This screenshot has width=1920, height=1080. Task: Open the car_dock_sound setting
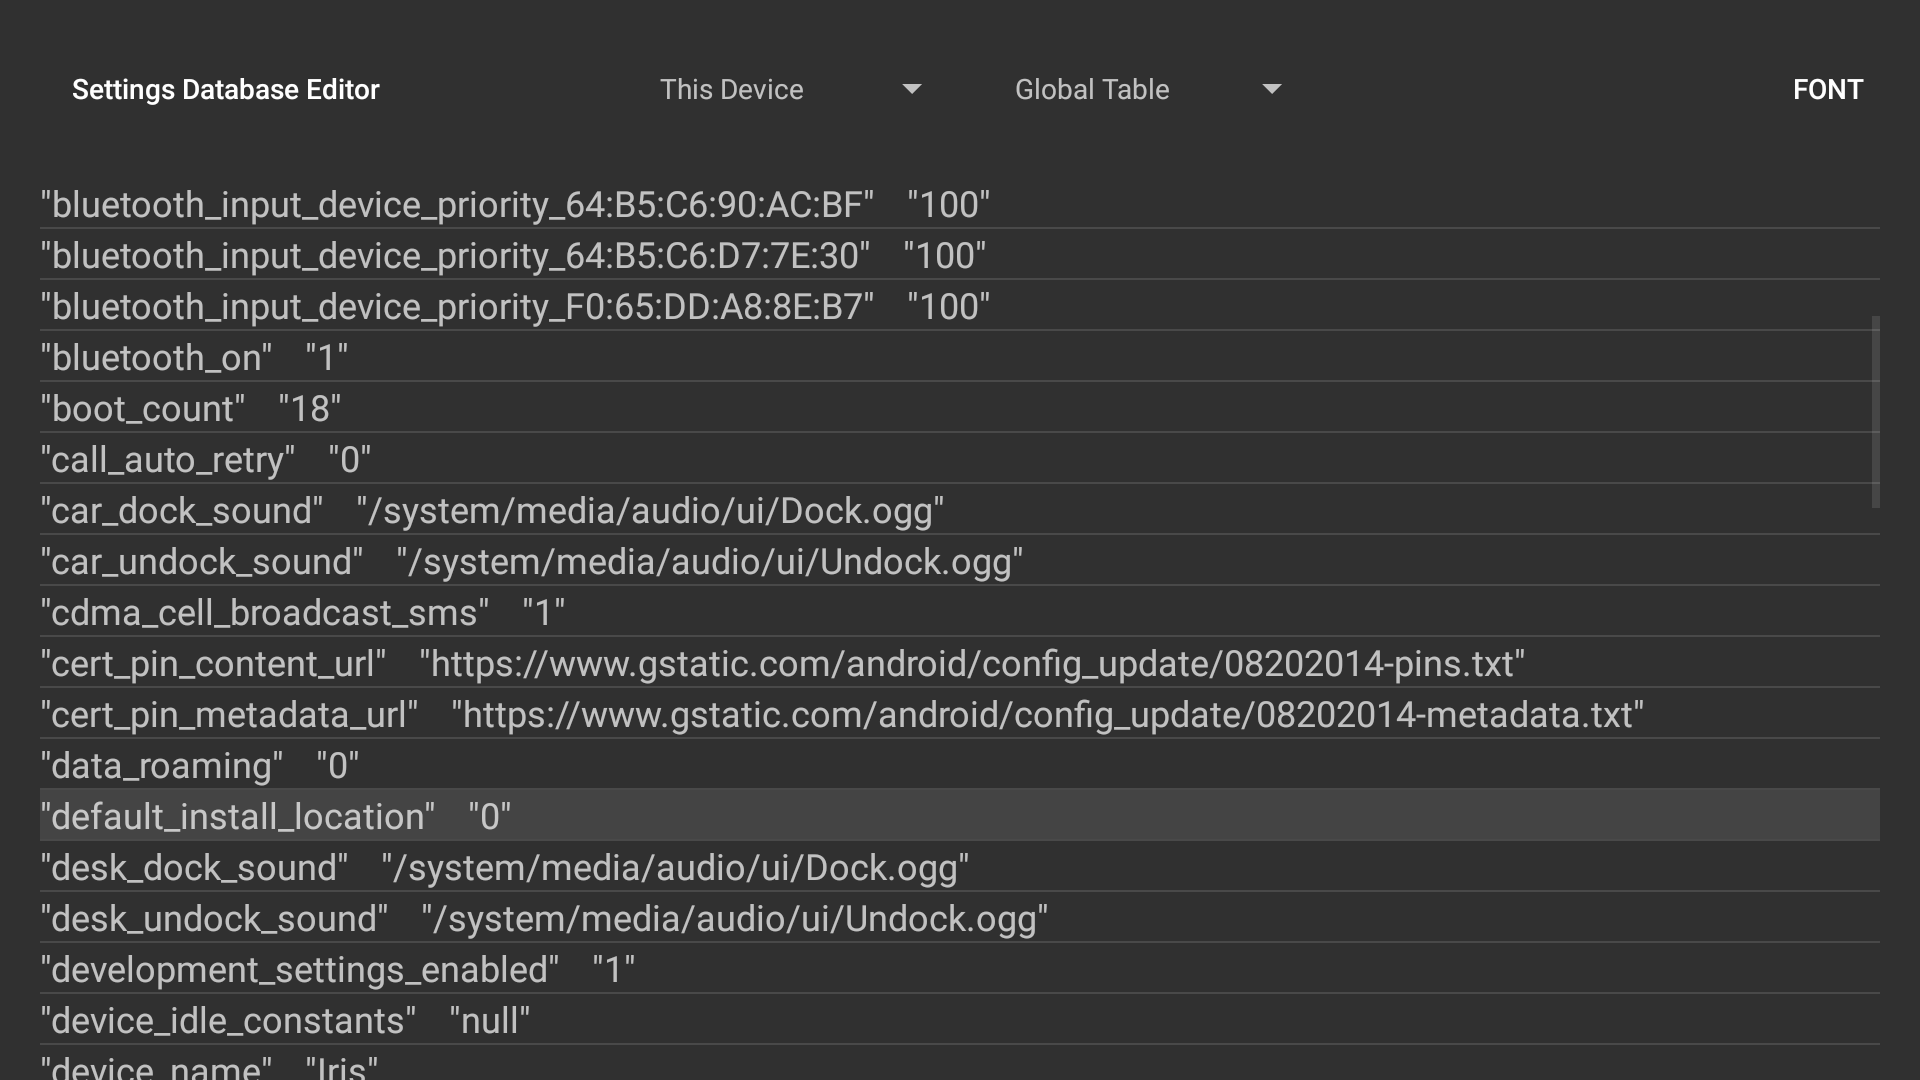point(491,510)
